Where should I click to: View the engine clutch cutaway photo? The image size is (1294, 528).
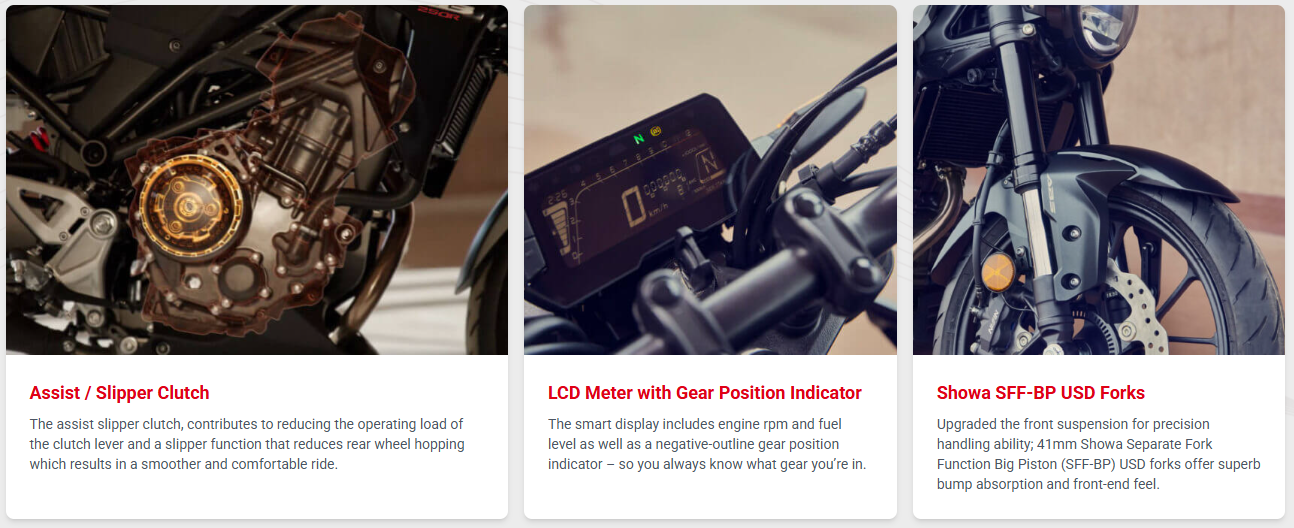pos(257,180)
